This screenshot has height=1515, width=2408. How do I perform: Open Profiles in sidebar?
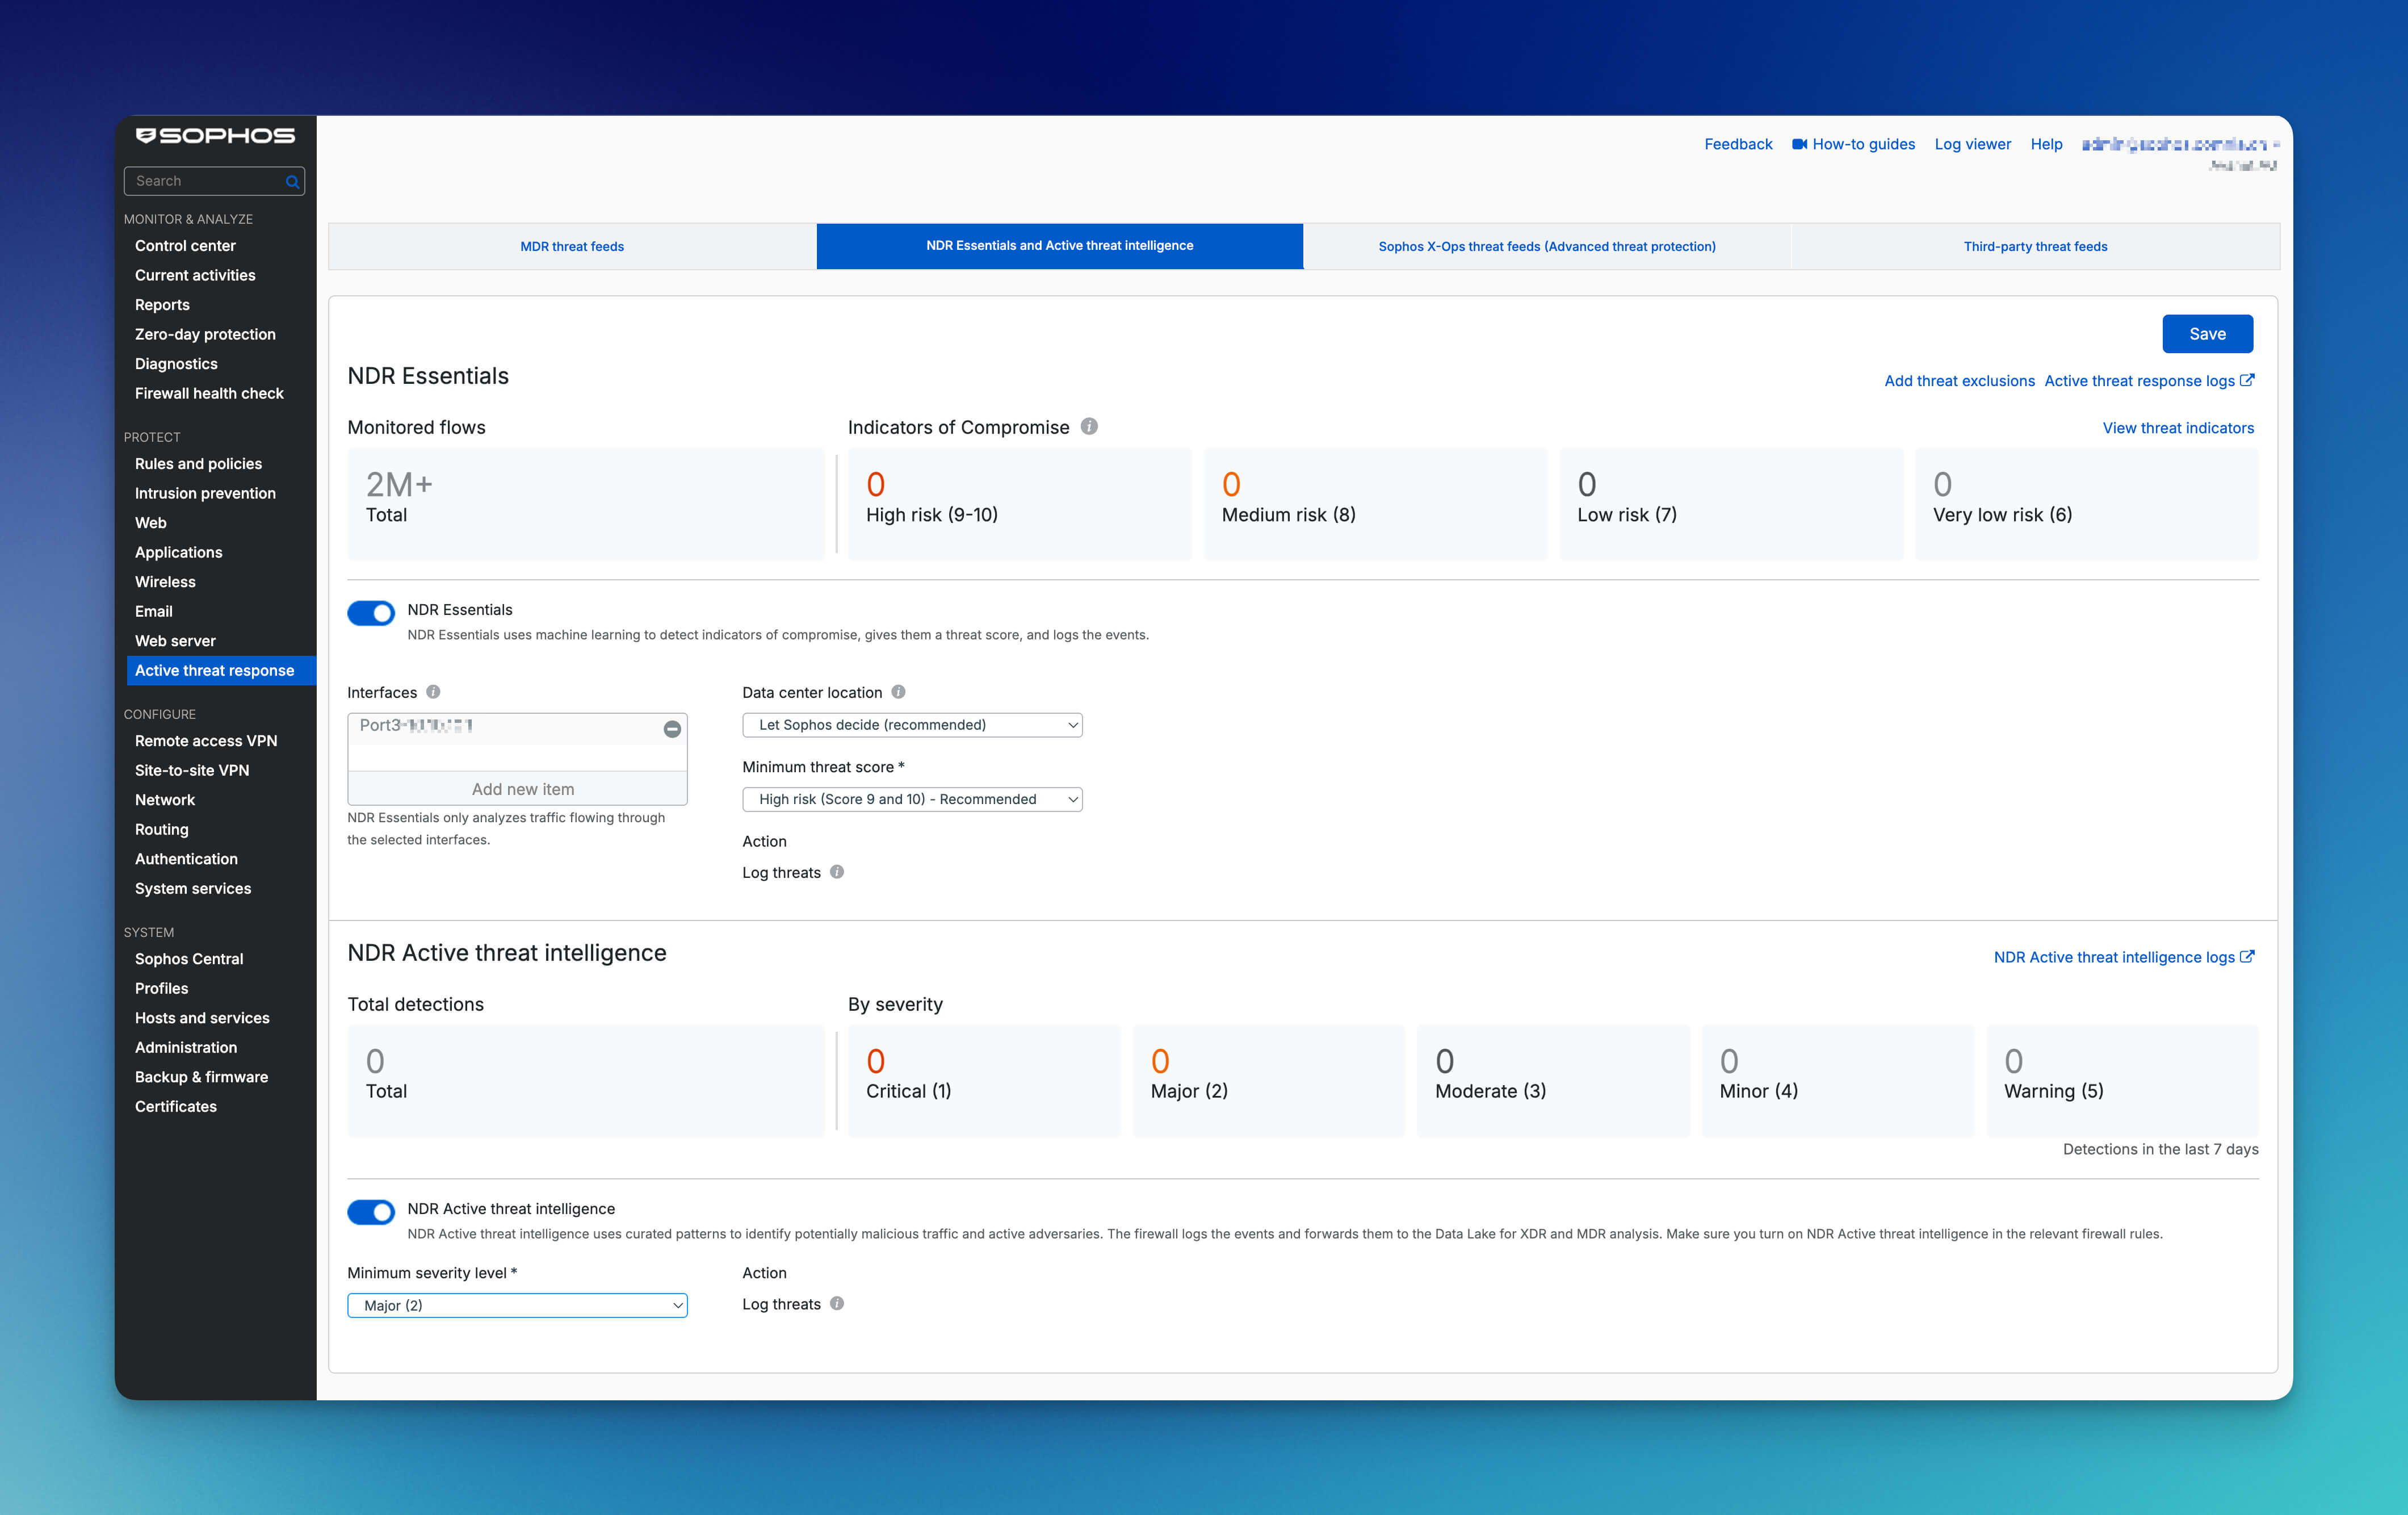(x=161, y=988)
